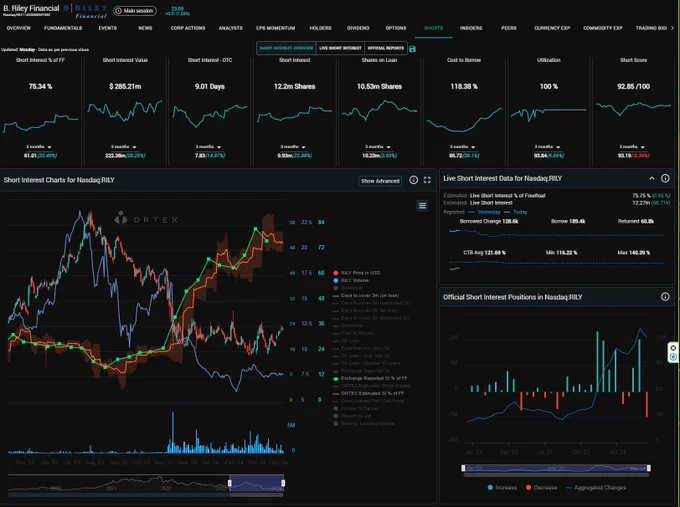Select Official Reports view button

(x=386, y=48)
